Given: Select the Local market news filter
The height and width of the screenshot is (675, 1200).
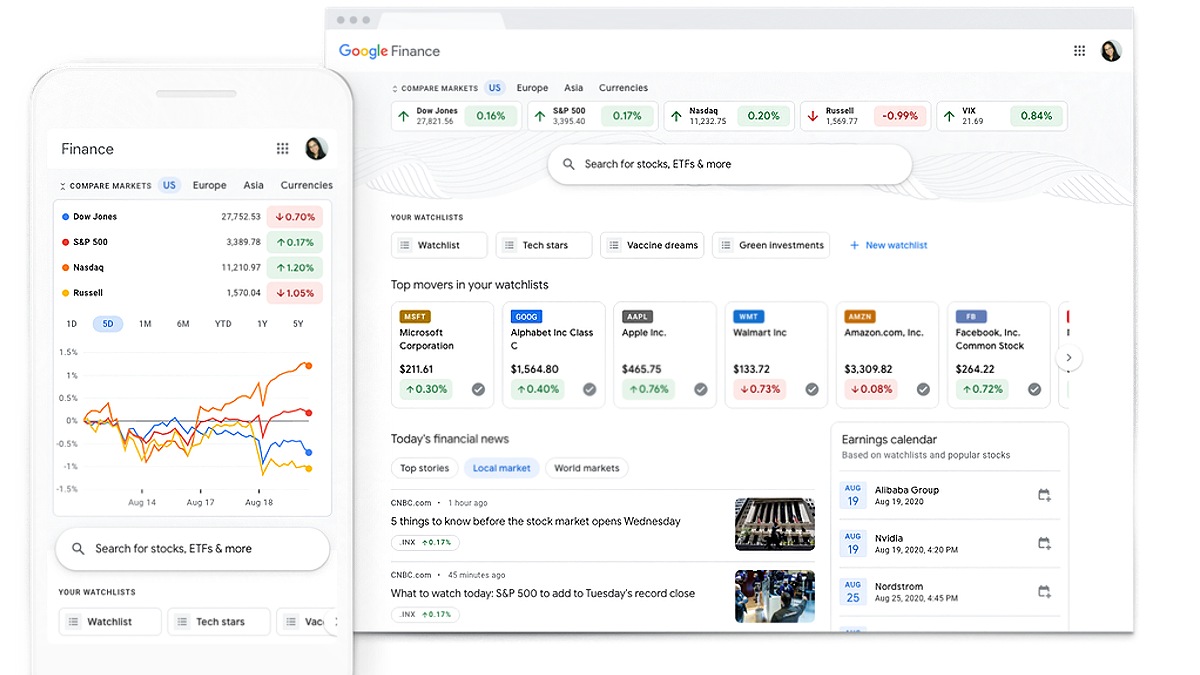Looking at the screenshot, I should pos(502,468).
